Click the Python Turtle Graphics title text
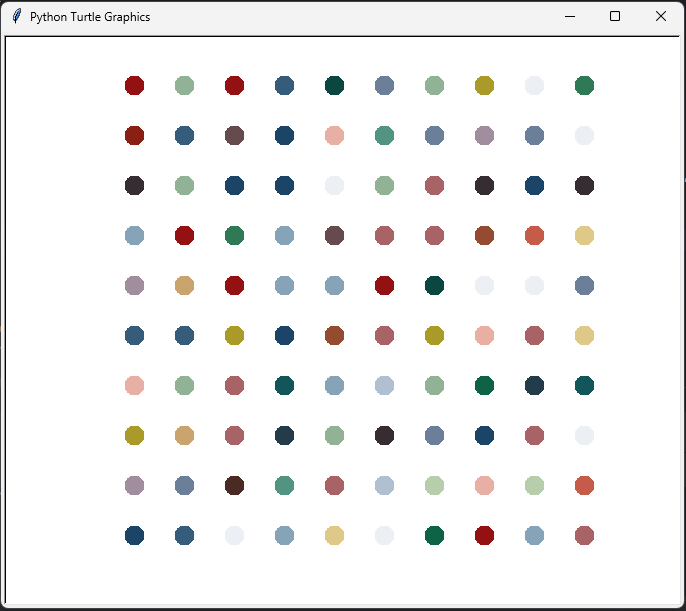This screenshot has width=686, height=611. point(90,17)
